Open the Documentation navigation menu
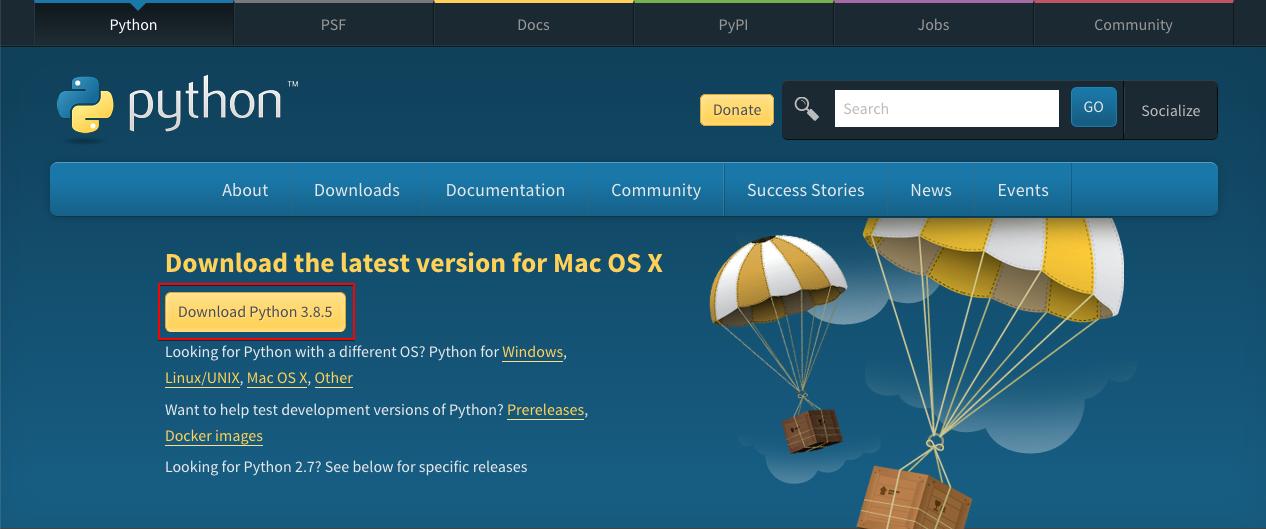 [505, 190]
